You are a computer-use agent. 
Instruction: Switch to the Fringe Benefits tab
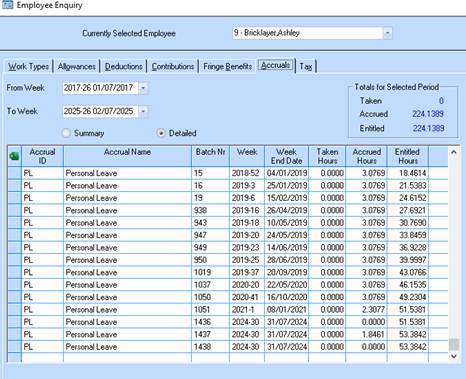(x=228, y=66)
